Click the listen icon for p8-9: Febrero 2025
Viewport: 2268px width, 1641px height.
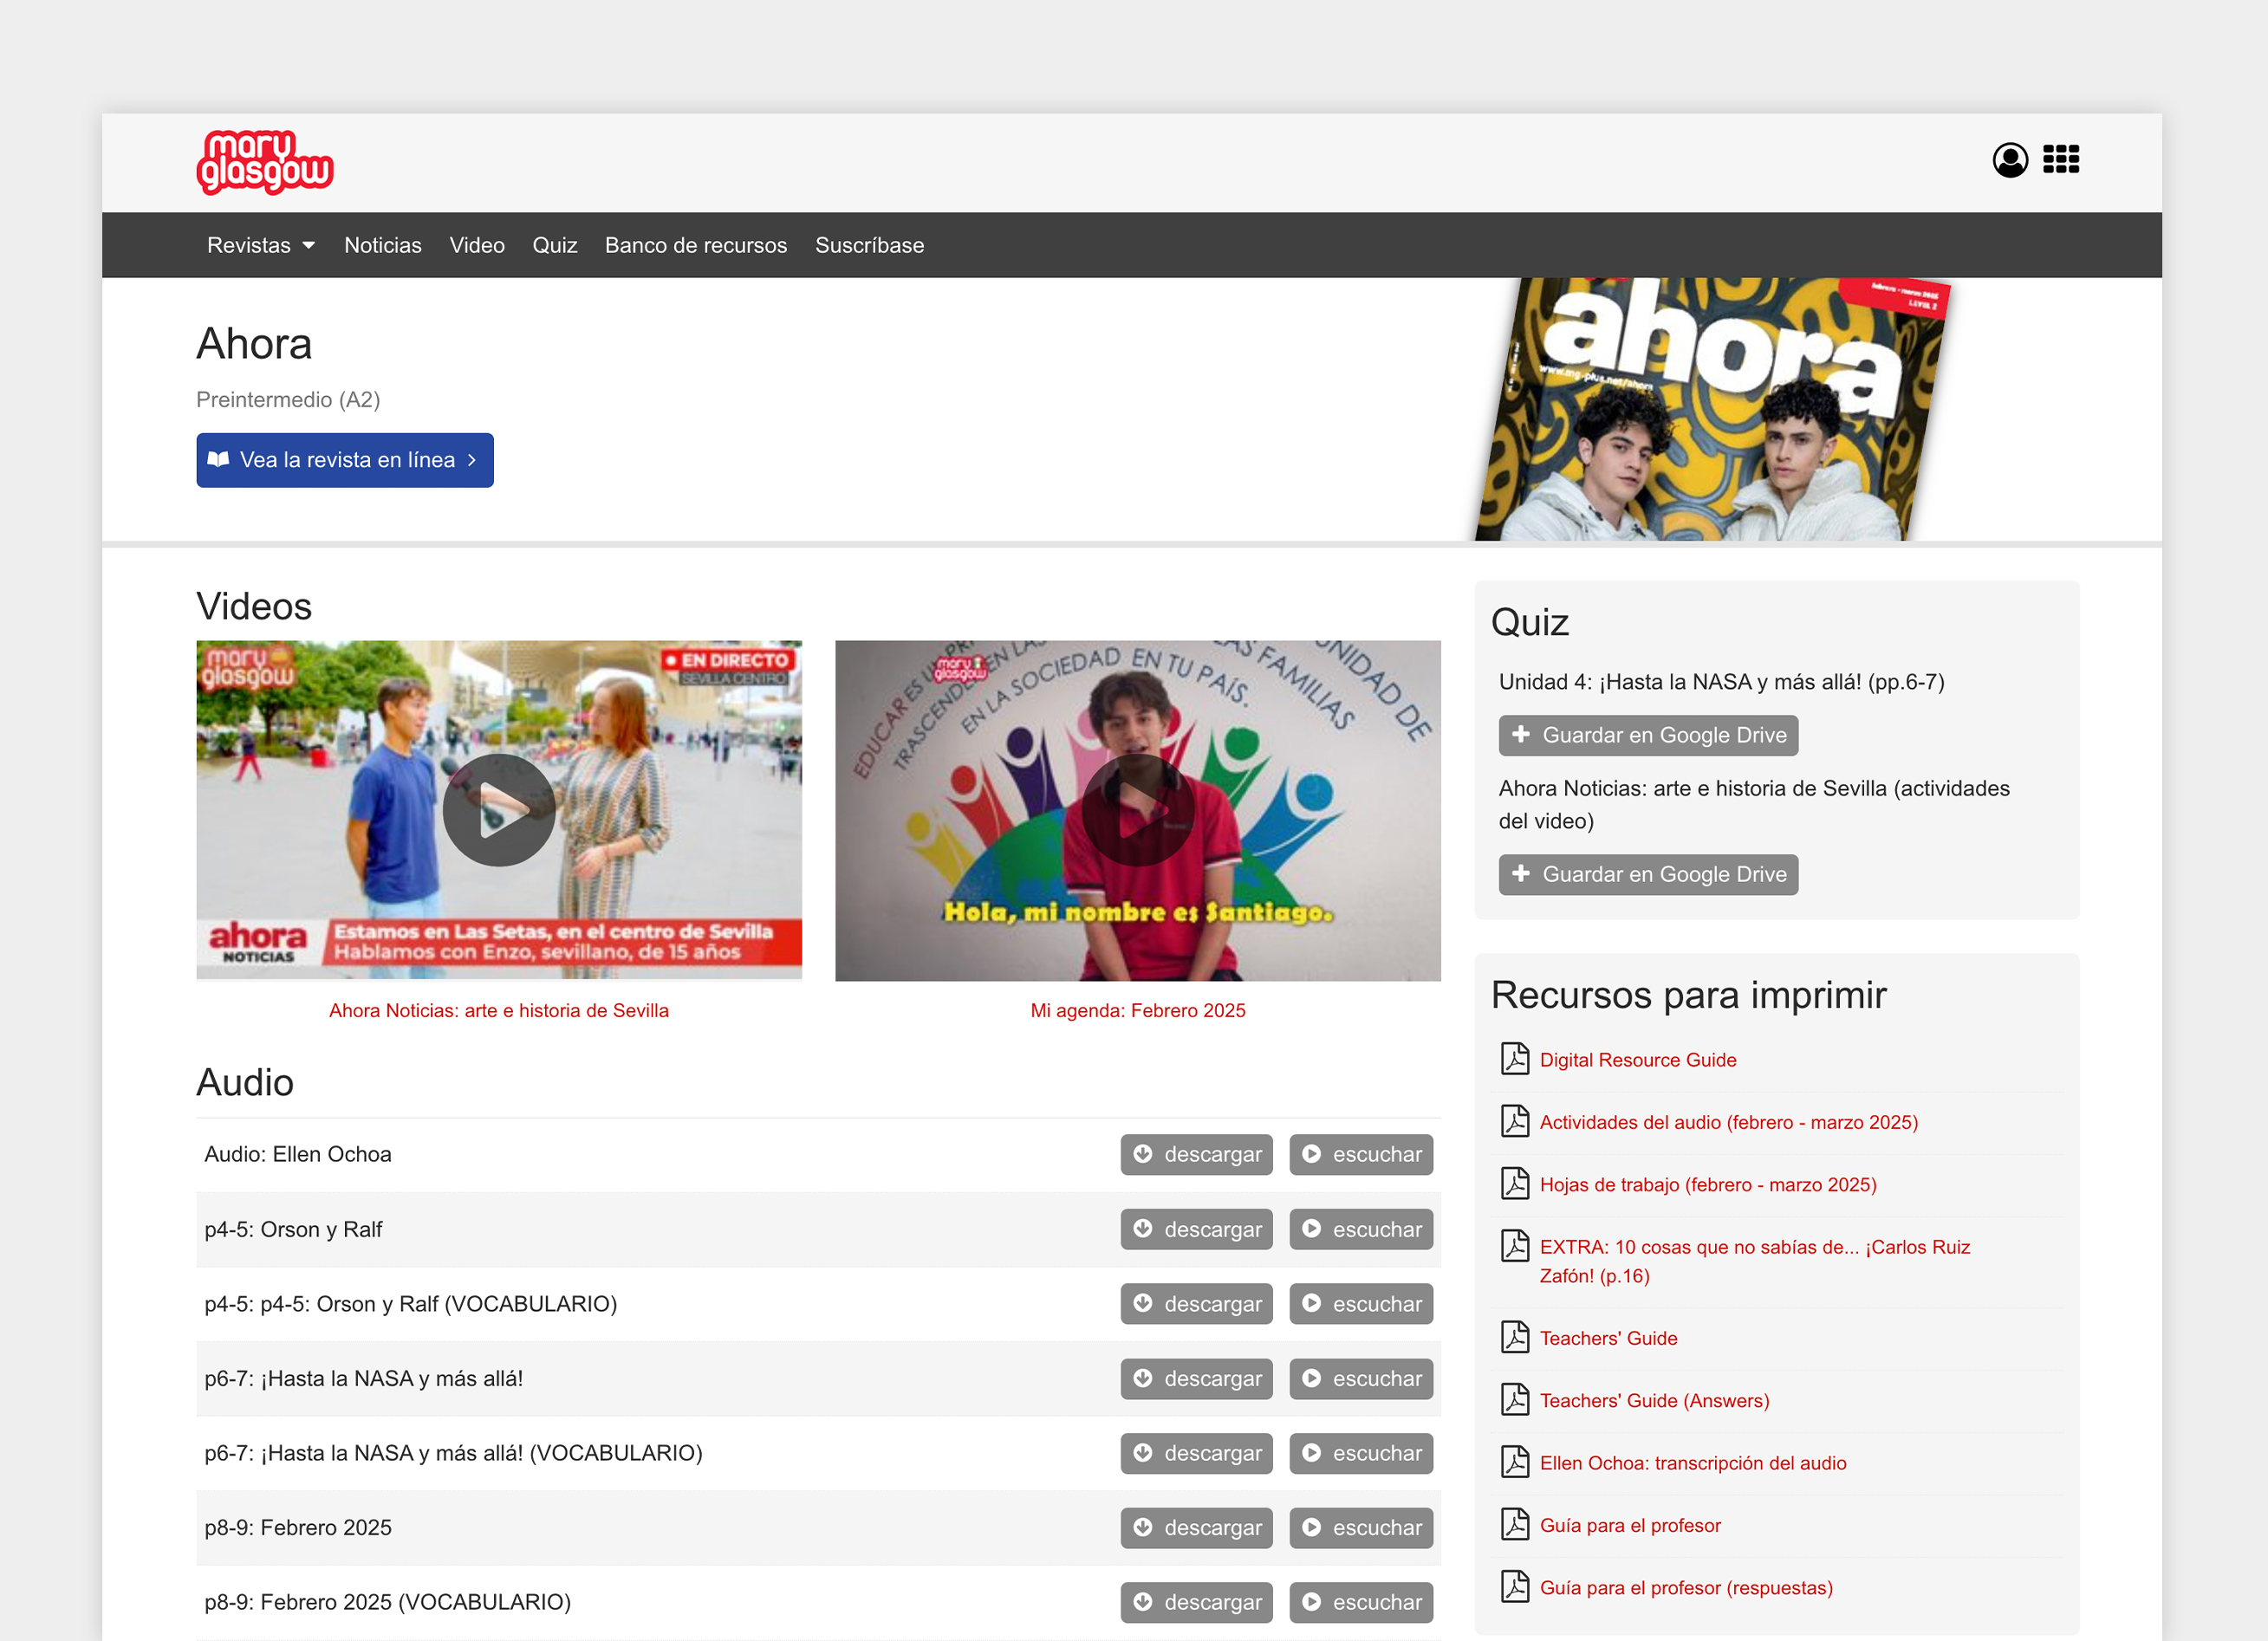pyautogui.click(x=1311, y=1527)
